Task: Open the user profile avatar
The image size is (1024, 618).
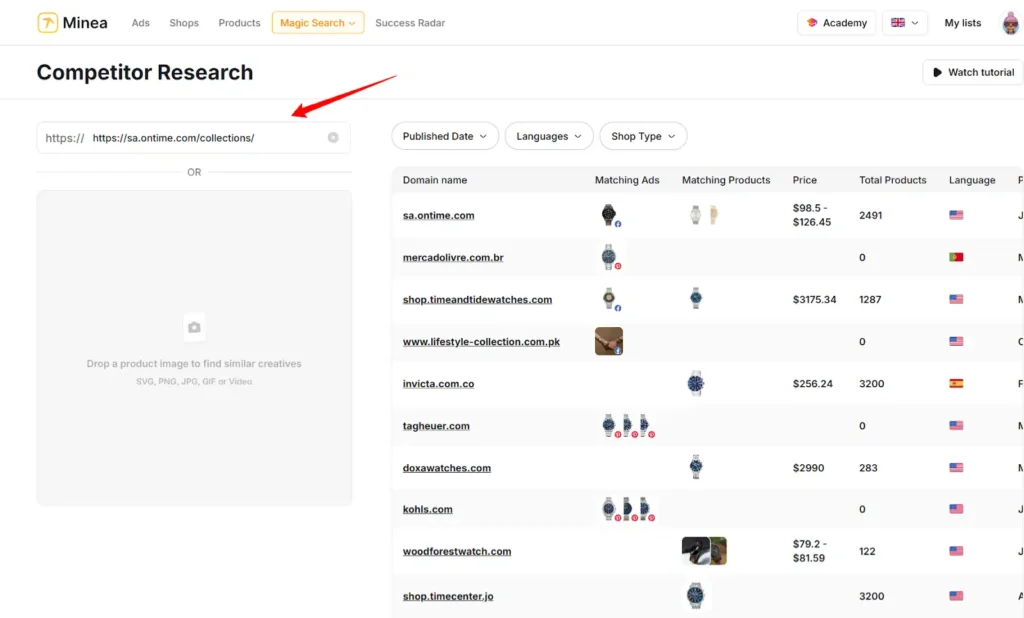Action: click(1011, 23)
